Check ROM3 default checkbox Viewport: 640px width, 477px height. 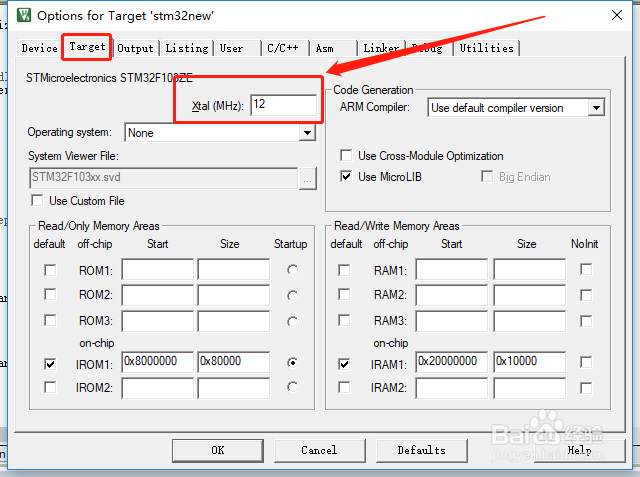click(50, 320)
